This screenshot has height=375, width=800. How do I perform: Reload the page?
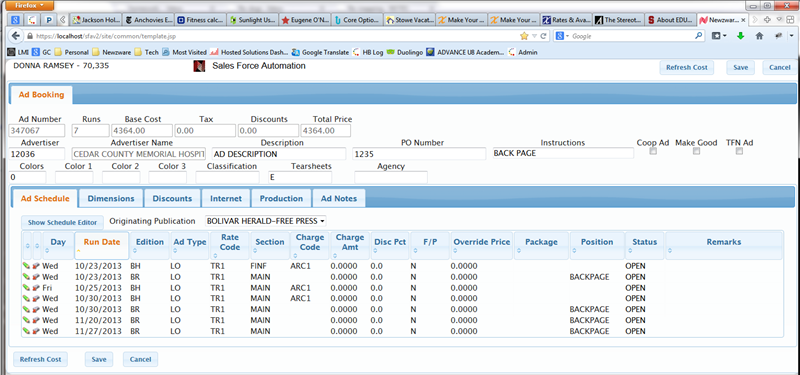[544, 36]
